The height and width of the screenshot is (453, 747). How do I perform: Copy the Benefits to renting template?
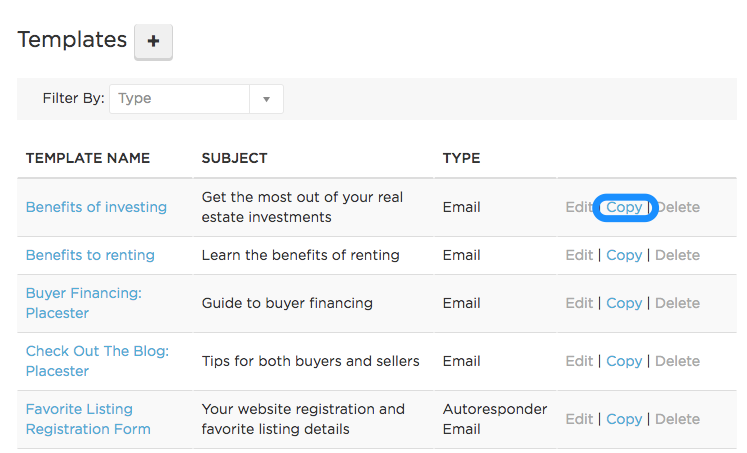(624, 255)
